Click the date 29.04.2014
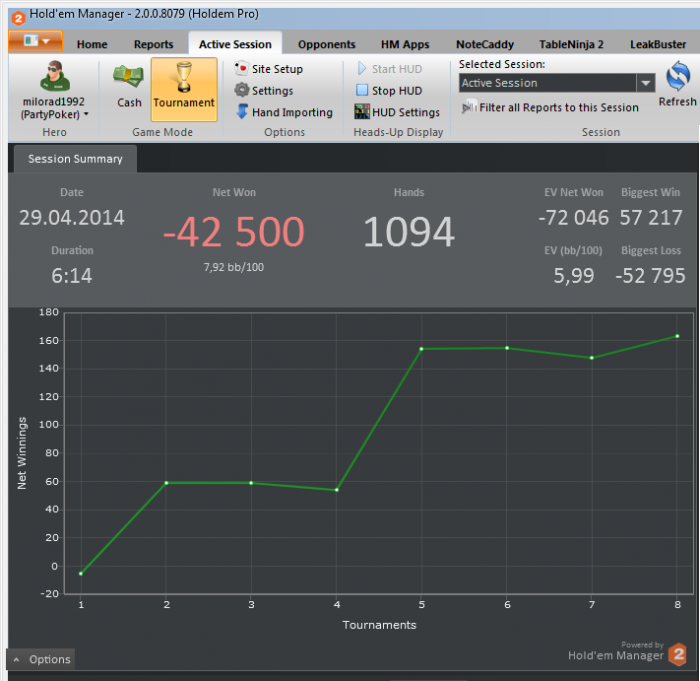Screen dimensions: 700x681 point(72,218)
